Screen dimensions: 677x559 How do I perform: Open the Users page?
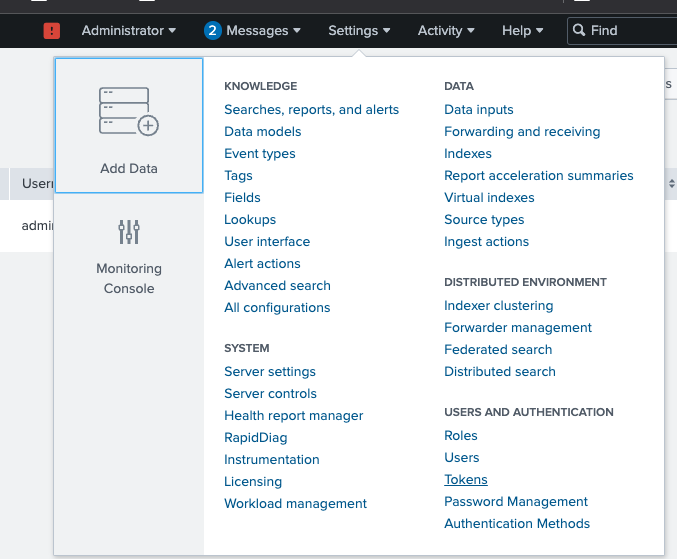[462, 458]
